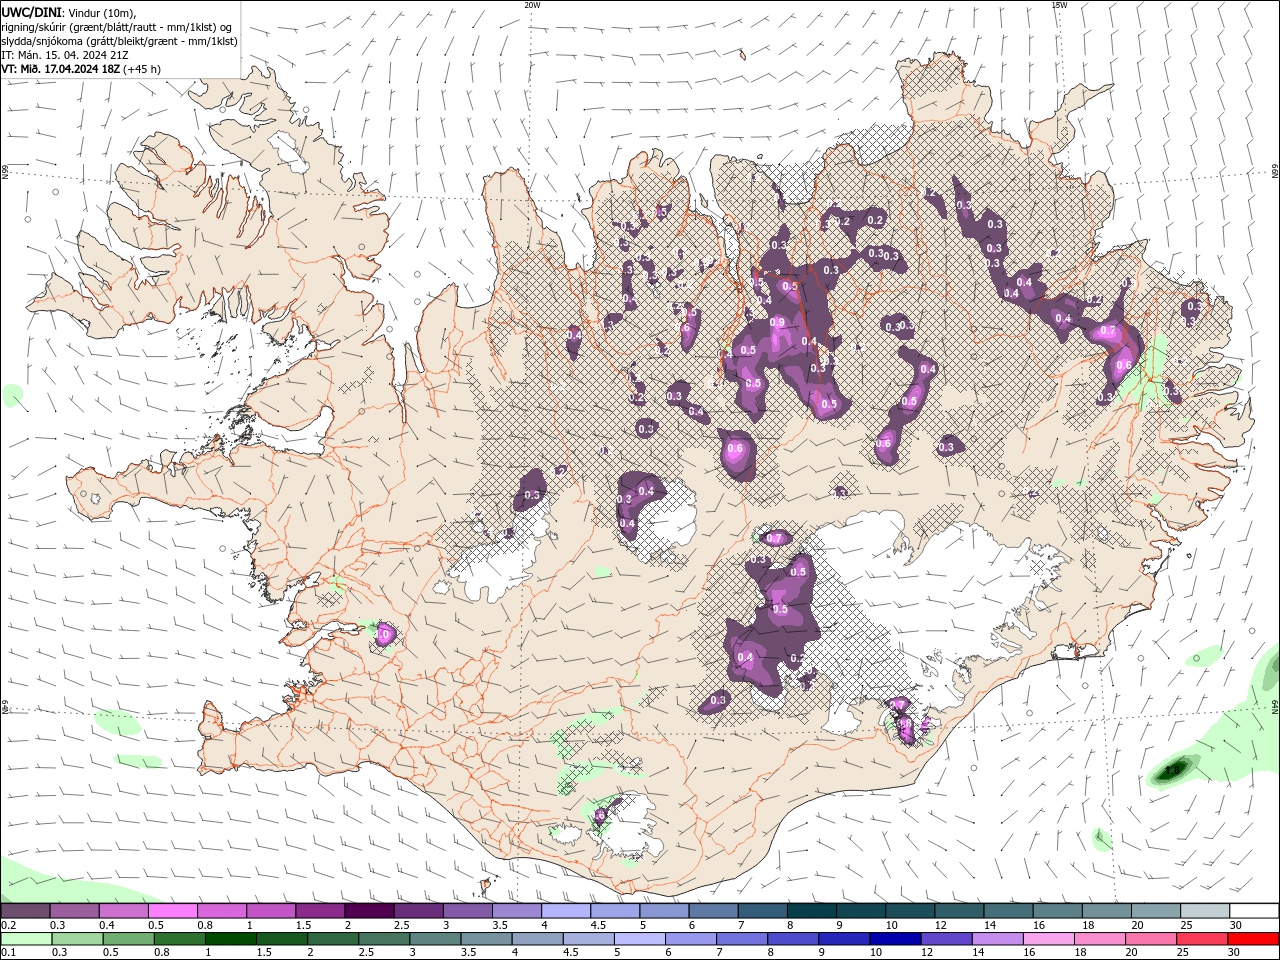The height and width of the screenshot is (960, 1280).
Task: Select dark teal snow swatch between 8 and 9
Action: [812, 911]
